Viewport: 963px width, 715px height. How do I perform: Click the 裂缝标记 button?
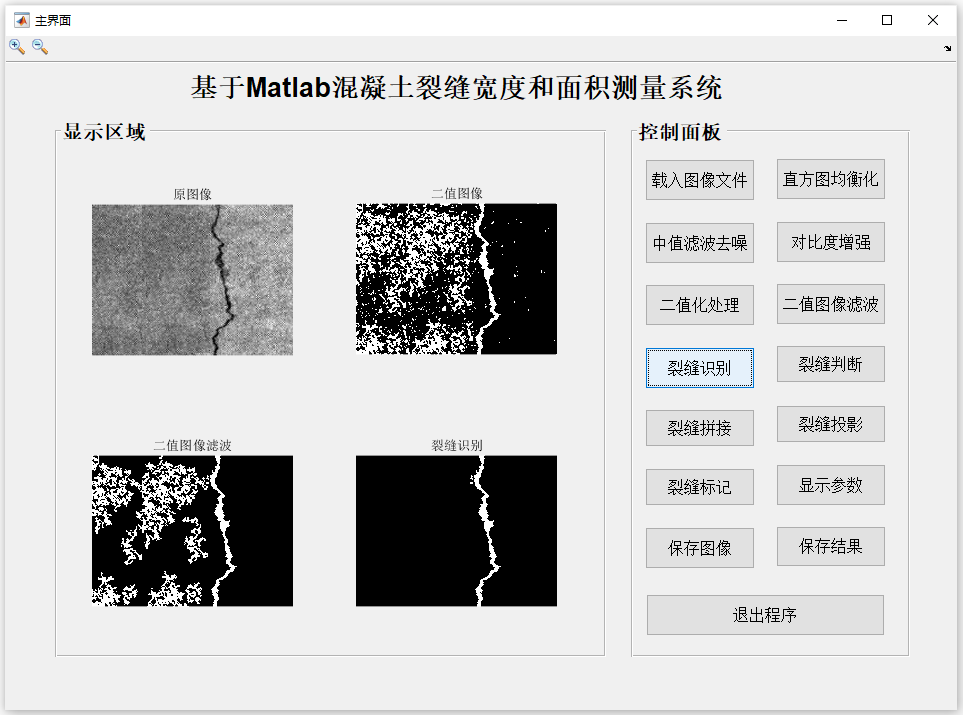pos(700,487)
